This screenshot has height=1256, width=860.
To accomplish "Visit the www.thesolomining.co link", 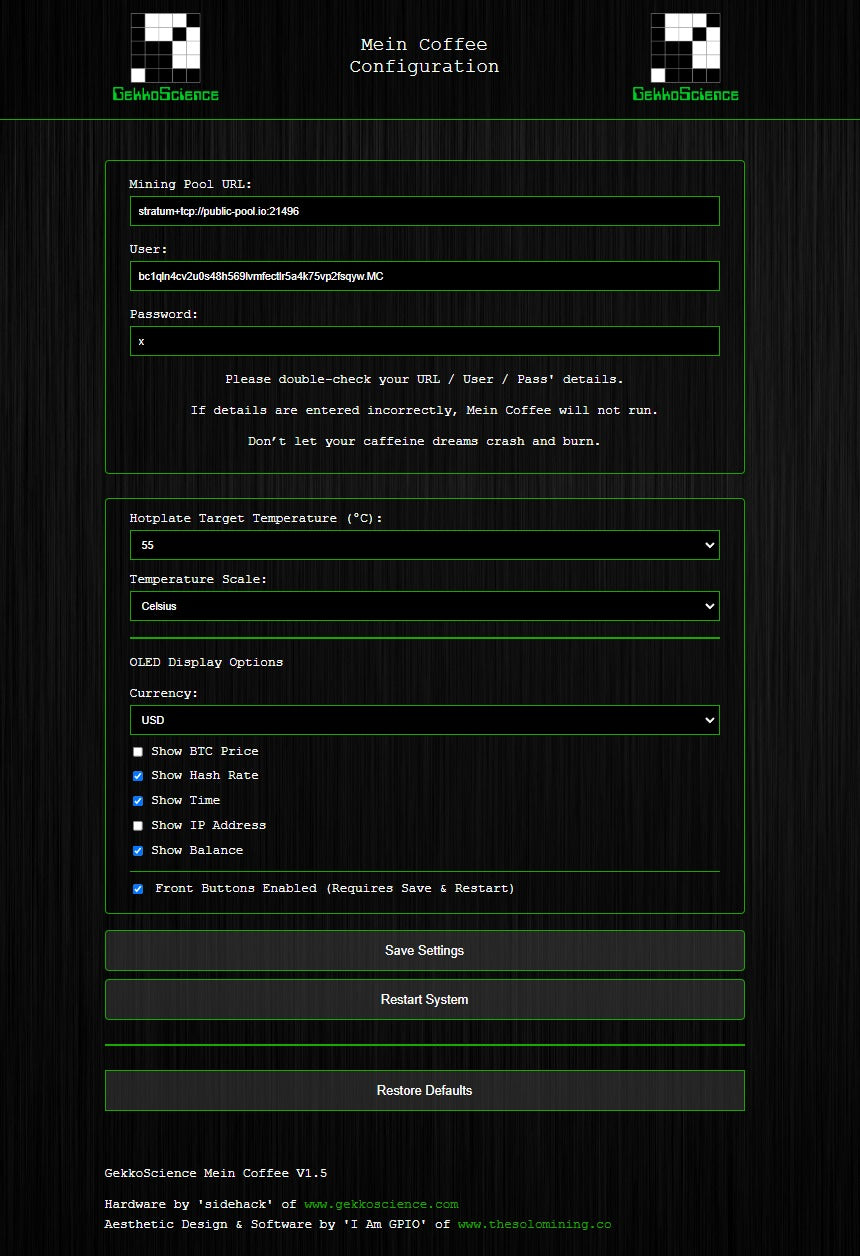I will click(x=534, y=1225).
